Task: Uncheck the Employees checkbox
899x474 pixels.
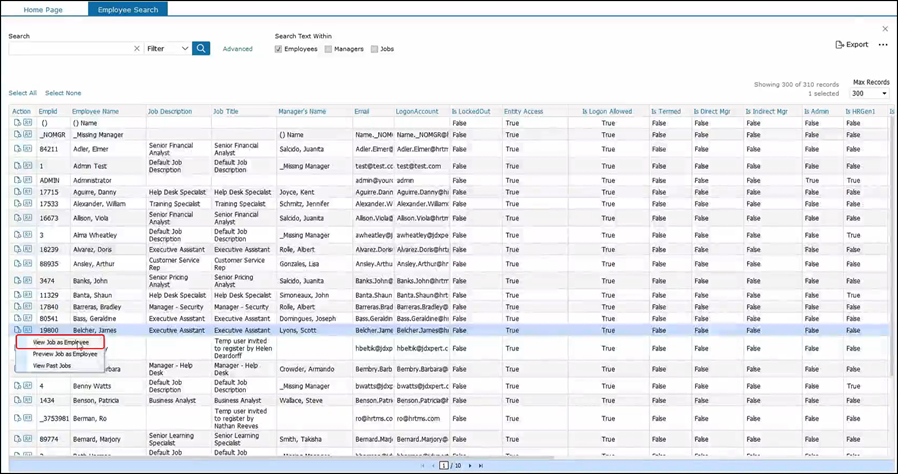Action: tap(279, 48)
